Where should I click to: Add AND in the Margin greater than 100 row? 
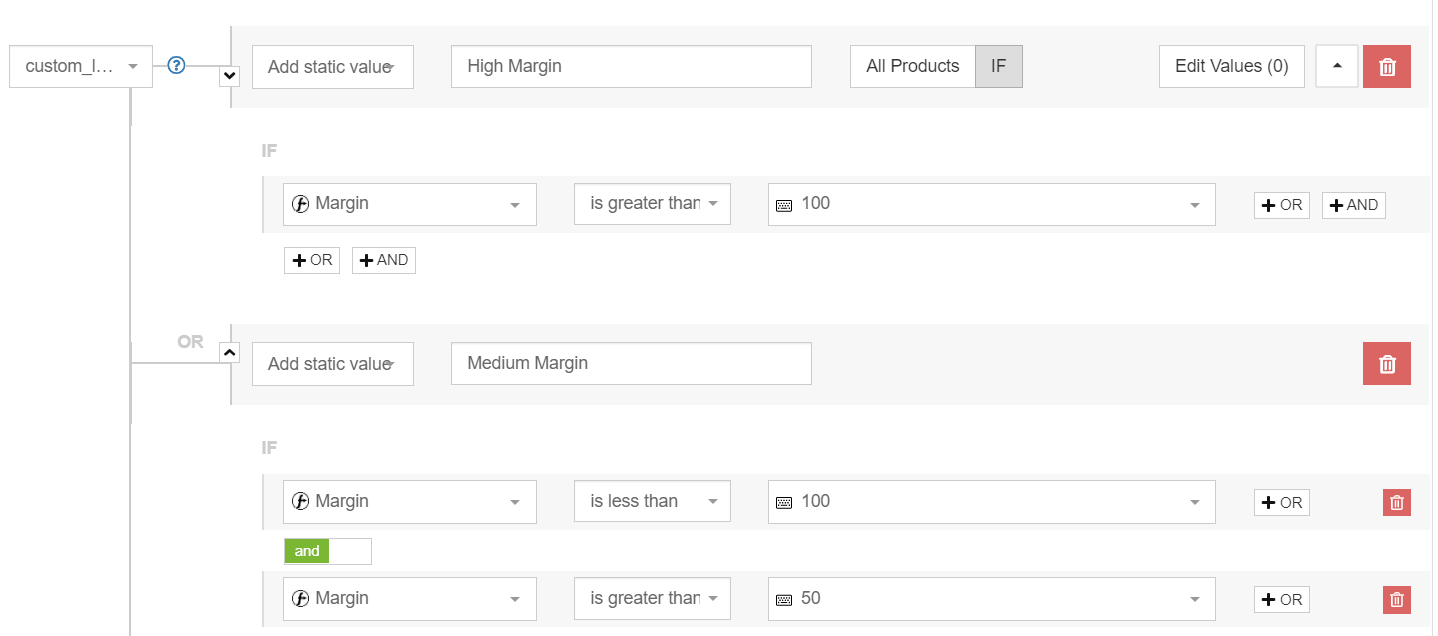(1354, 205)
